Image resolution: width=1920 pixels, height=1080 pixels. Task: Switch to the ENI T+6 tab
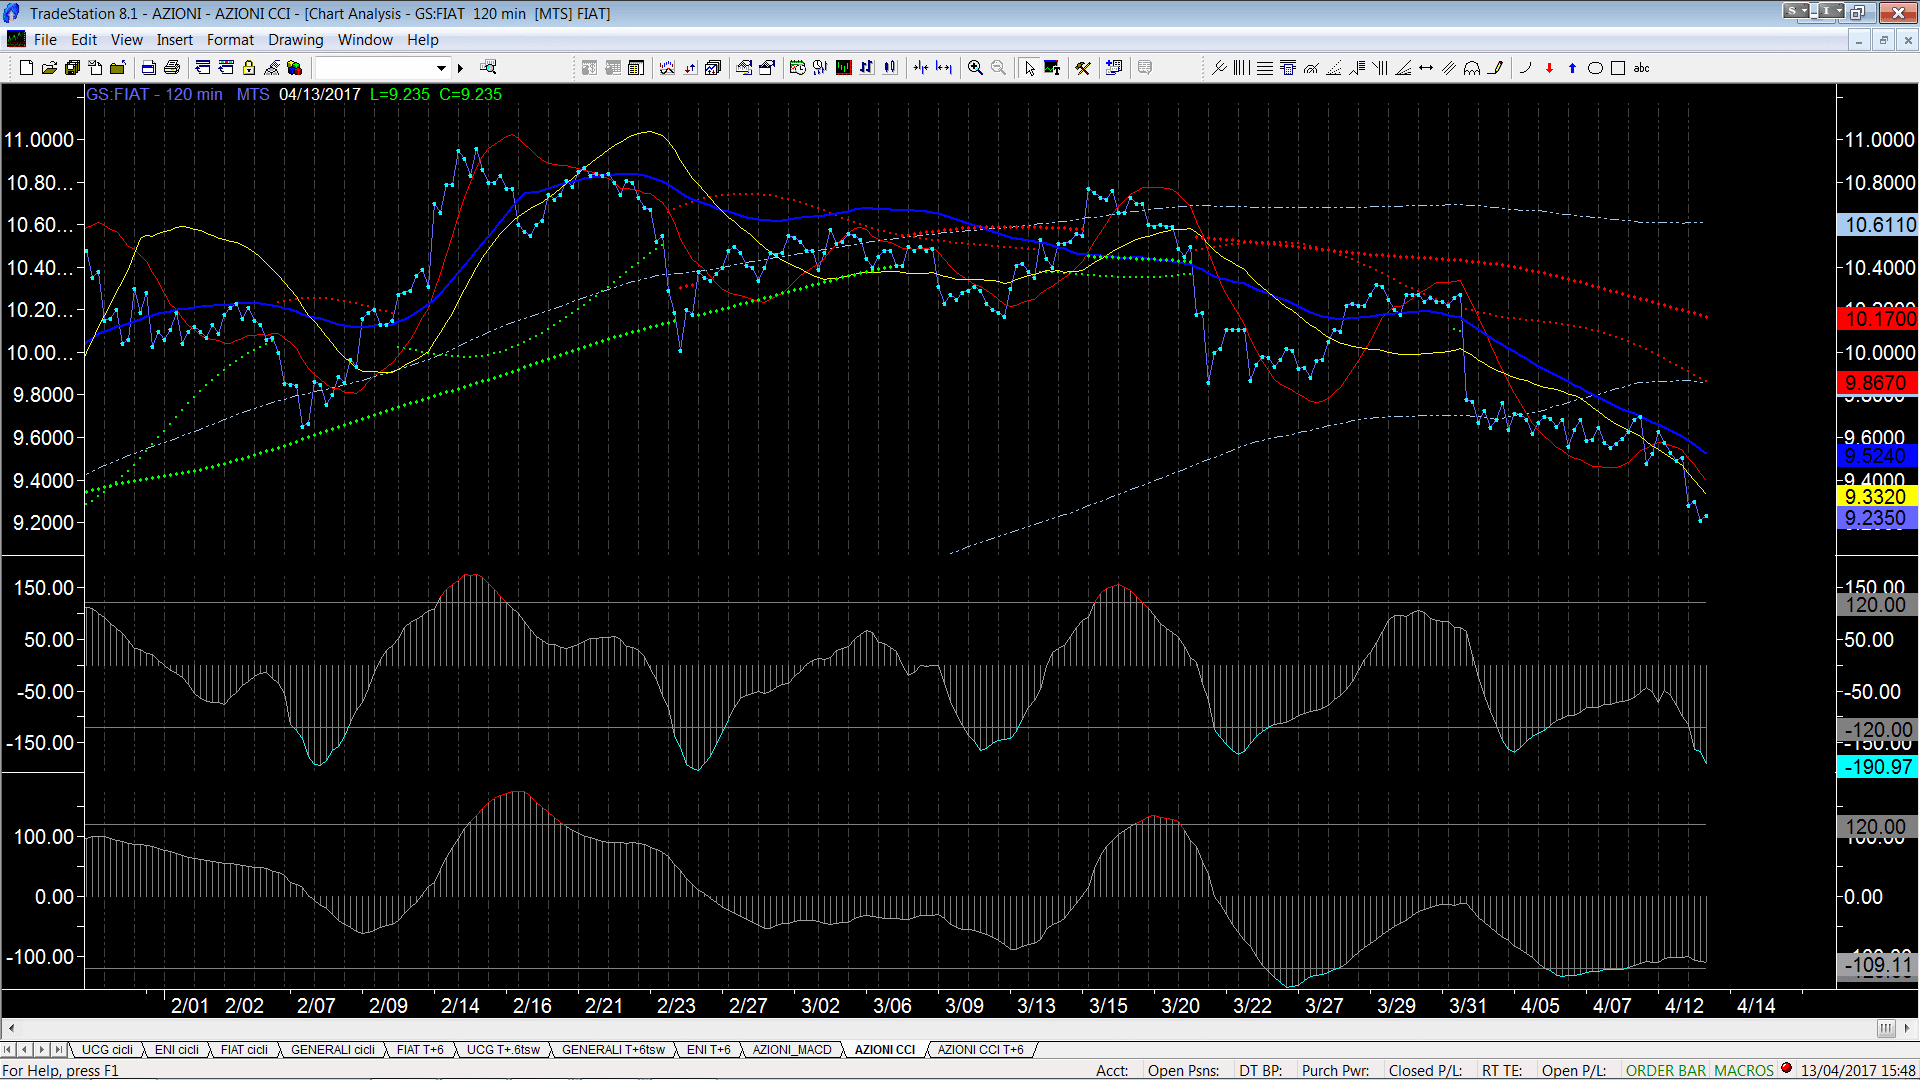(709, 1050)
